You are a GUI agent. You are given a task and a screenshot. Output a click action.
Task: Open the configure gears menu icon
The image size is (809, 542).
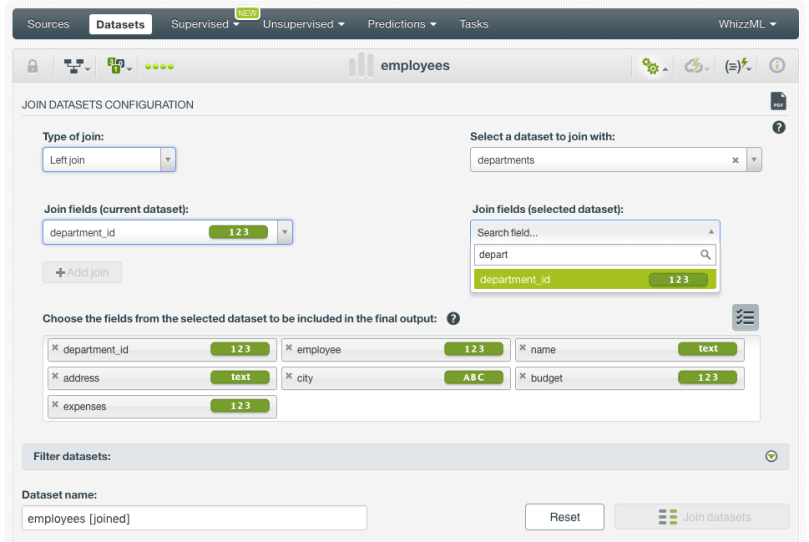click(x=655, y=66)
